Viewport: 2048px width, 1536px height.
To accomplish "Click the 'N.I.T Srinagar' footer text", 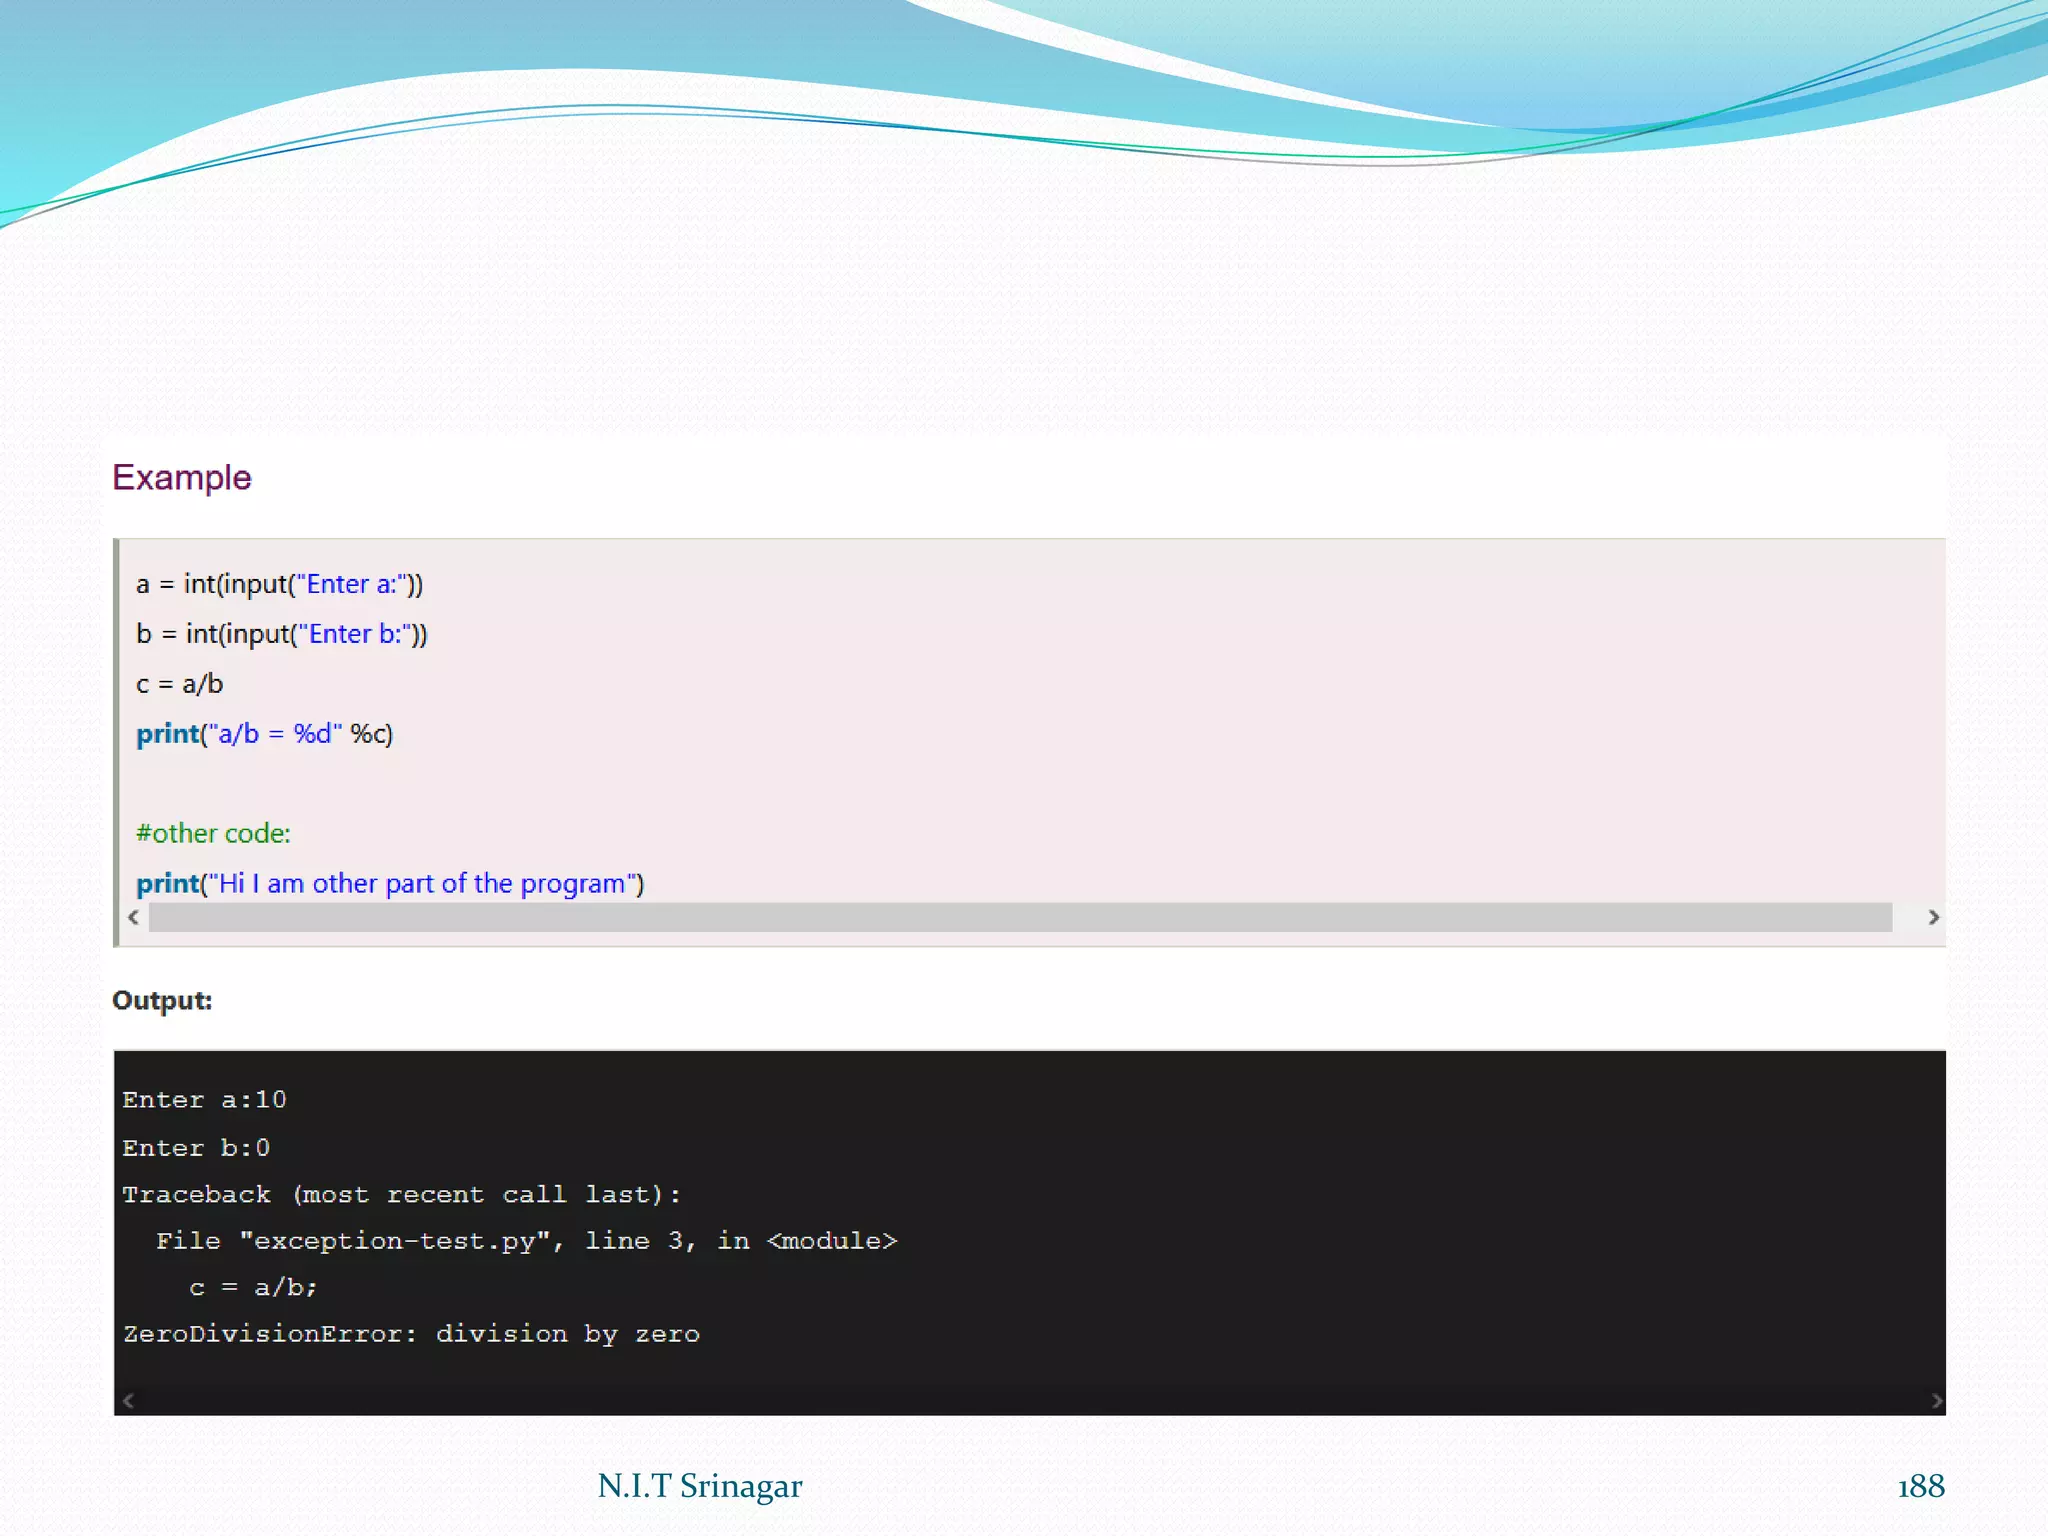I will [699, 1486].
